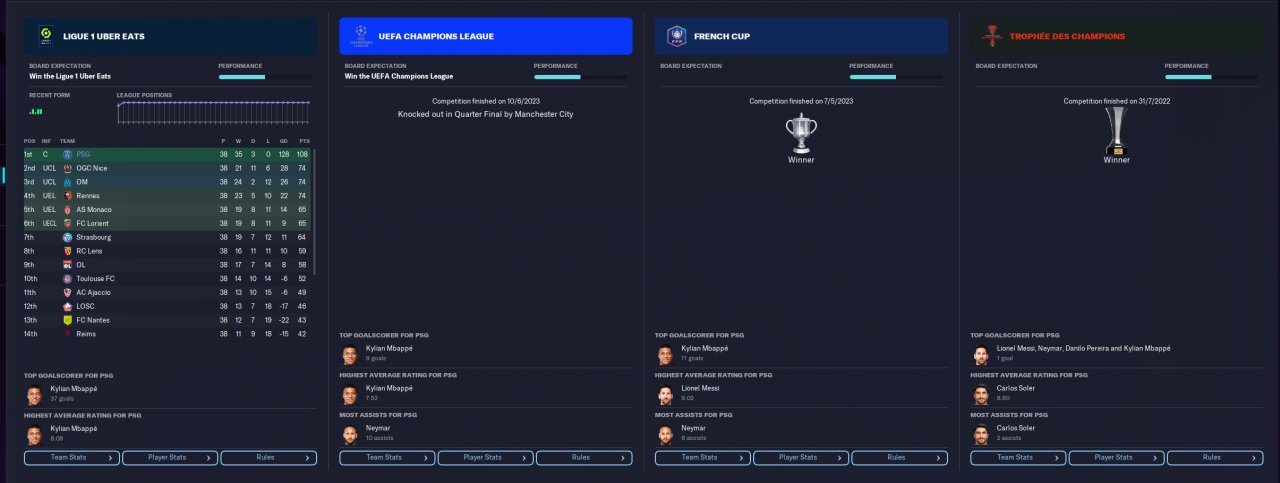Image resolution: width=1280 pixels, height=483 pixels.
Task: Click Carlos Soler name beside 8.80 rating
Action: [x=1016, y=388]
